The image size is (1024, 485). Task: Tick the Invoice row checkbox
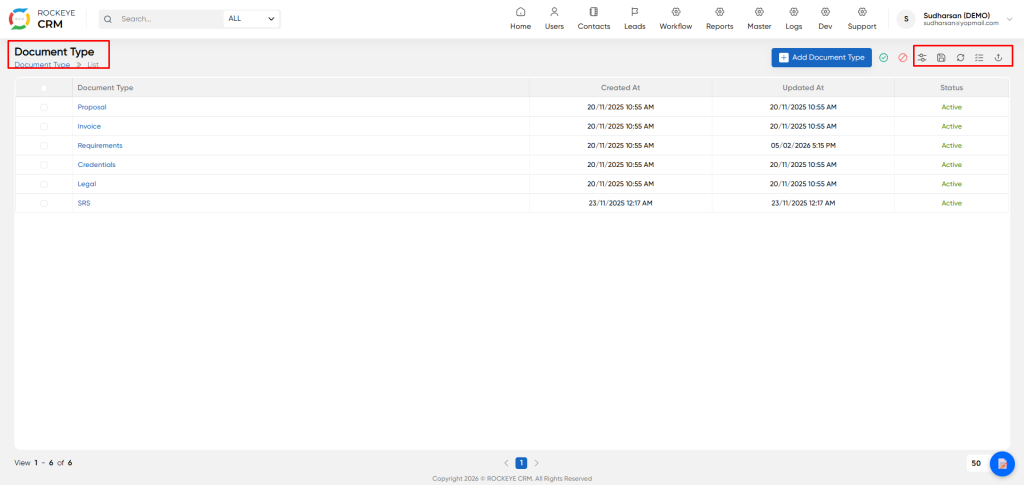coord(44,126)
